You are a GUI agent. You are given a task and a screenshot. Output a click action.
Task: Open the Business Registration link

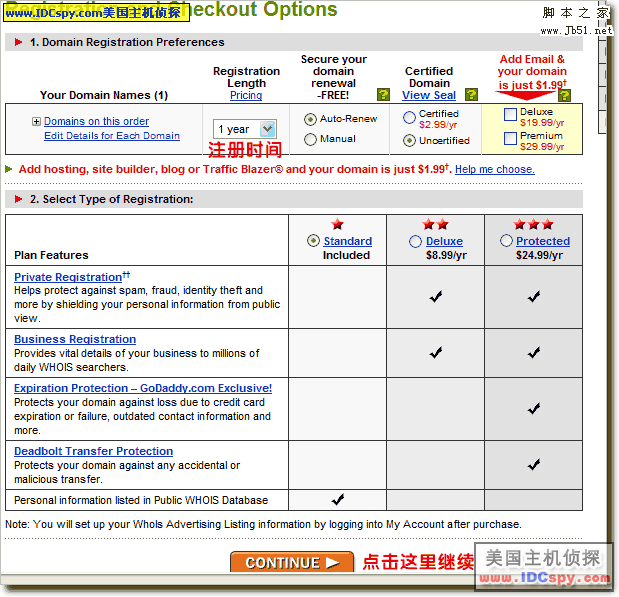pos(75,339)
